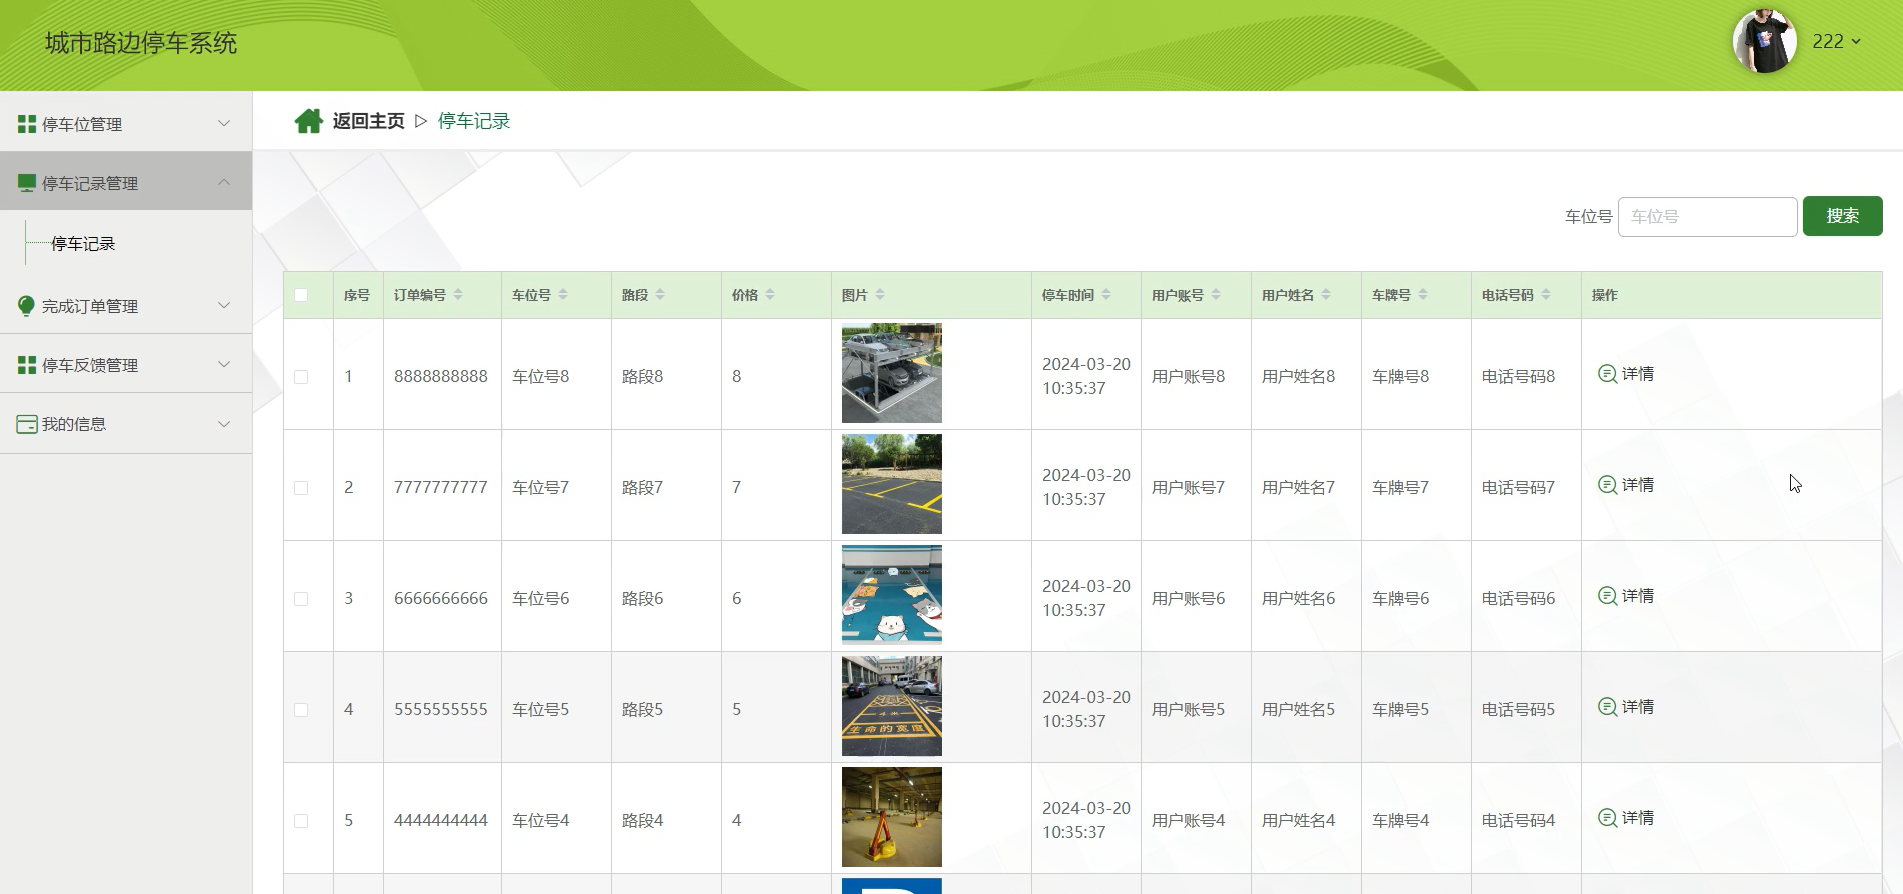Check the box for row 车位号6
1903x894 pixels.
tap(301, 599)
